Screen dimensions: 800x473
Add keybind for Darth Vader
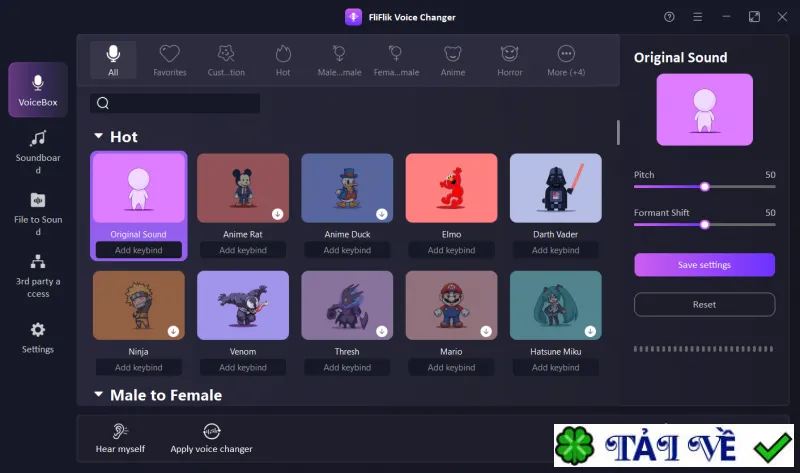pyautogui.click(x=556, y=250)
